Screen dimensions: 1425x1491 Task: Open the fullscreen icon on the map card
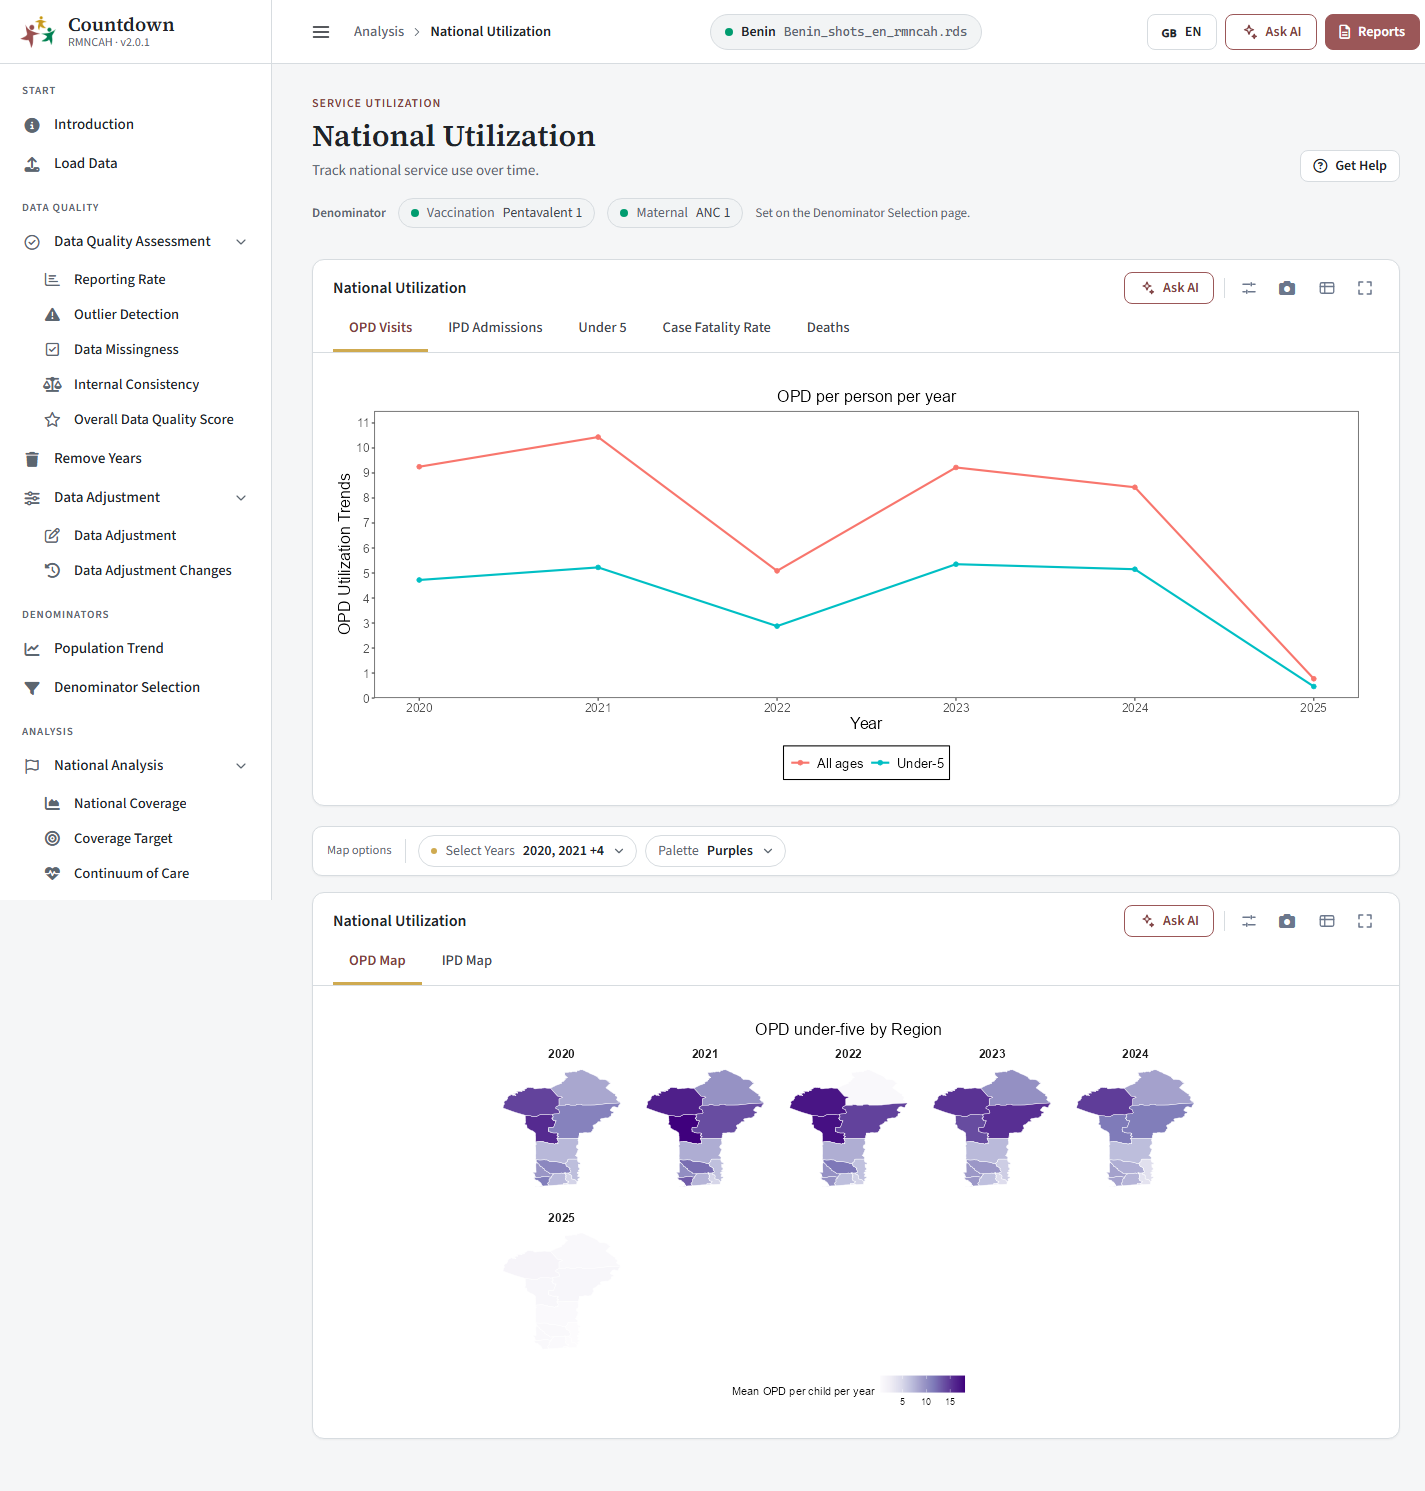[1365, 921]
